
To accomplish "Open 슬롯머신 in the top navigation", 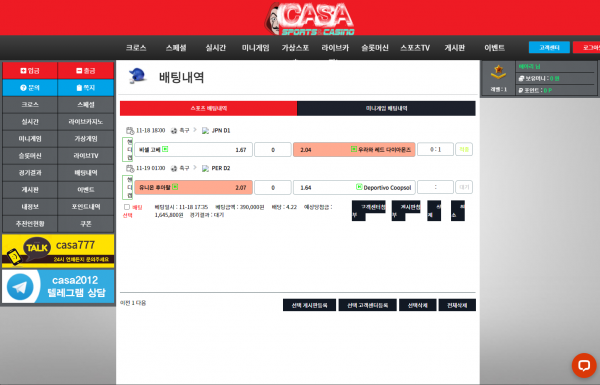I will click(x=375, y=48).
